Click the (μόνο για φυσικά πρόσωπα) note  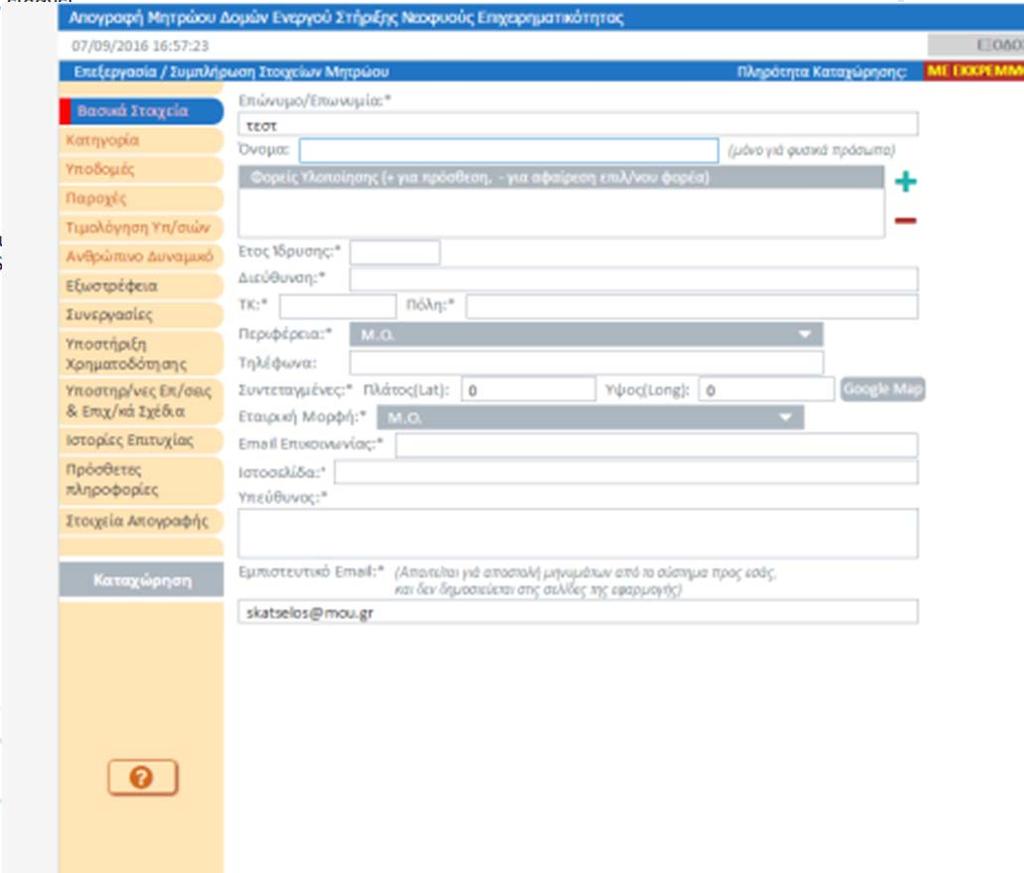pyautogui.click(x=811, y=150)
